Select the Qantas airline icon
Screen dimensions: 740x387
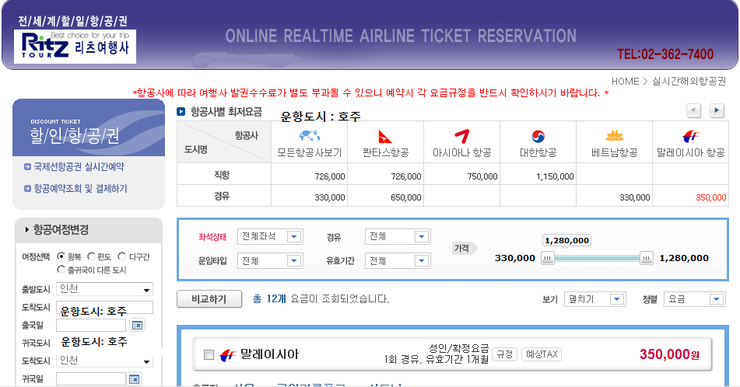click(385, 137)
